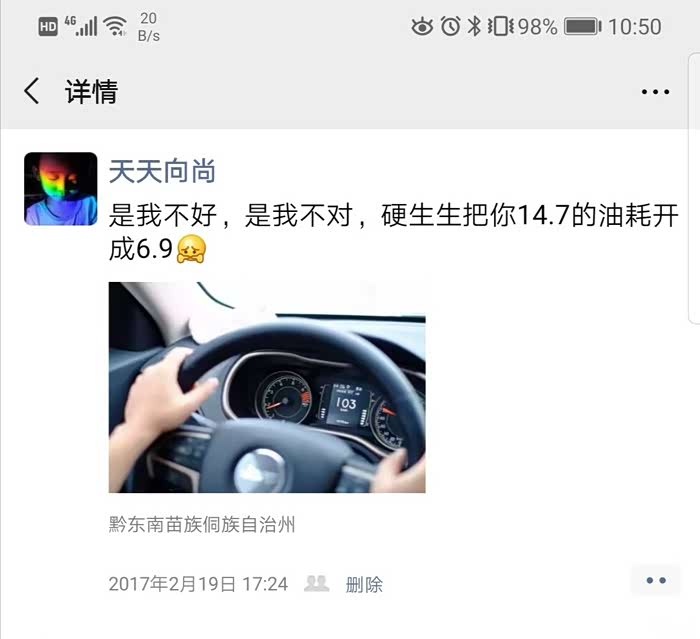This screenshot has height=639, width=700.
Task: Open the visibility people icon next to timestamp
Action: point(317,583)
